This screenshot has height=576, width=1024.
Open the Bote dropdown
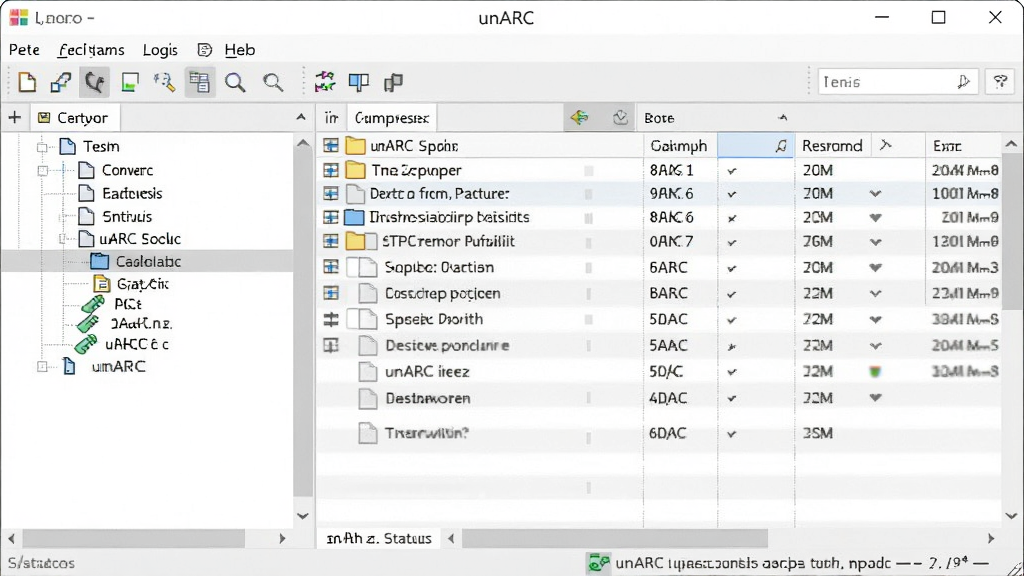pyautogui.click(x=782, y=118)
